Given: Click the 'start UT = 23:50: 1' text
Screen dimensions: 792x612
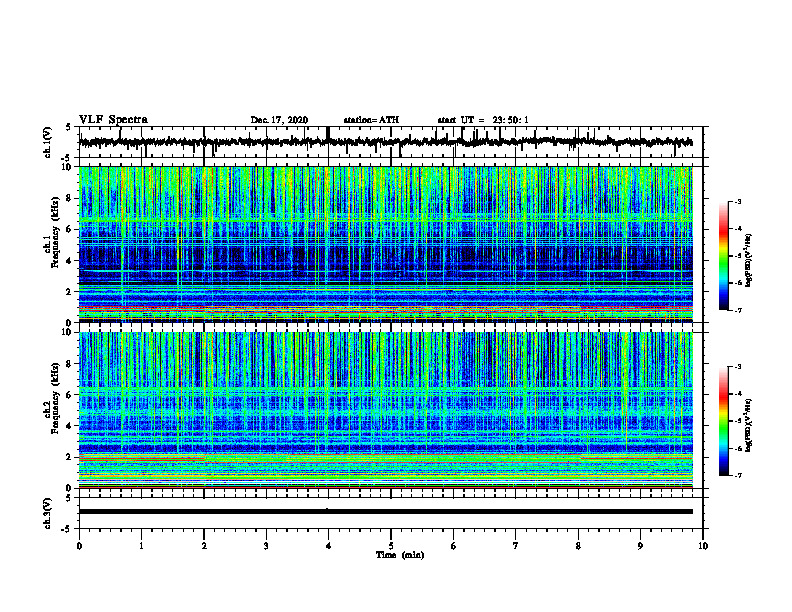Looking at the screenshot, I should click(483, 120).
